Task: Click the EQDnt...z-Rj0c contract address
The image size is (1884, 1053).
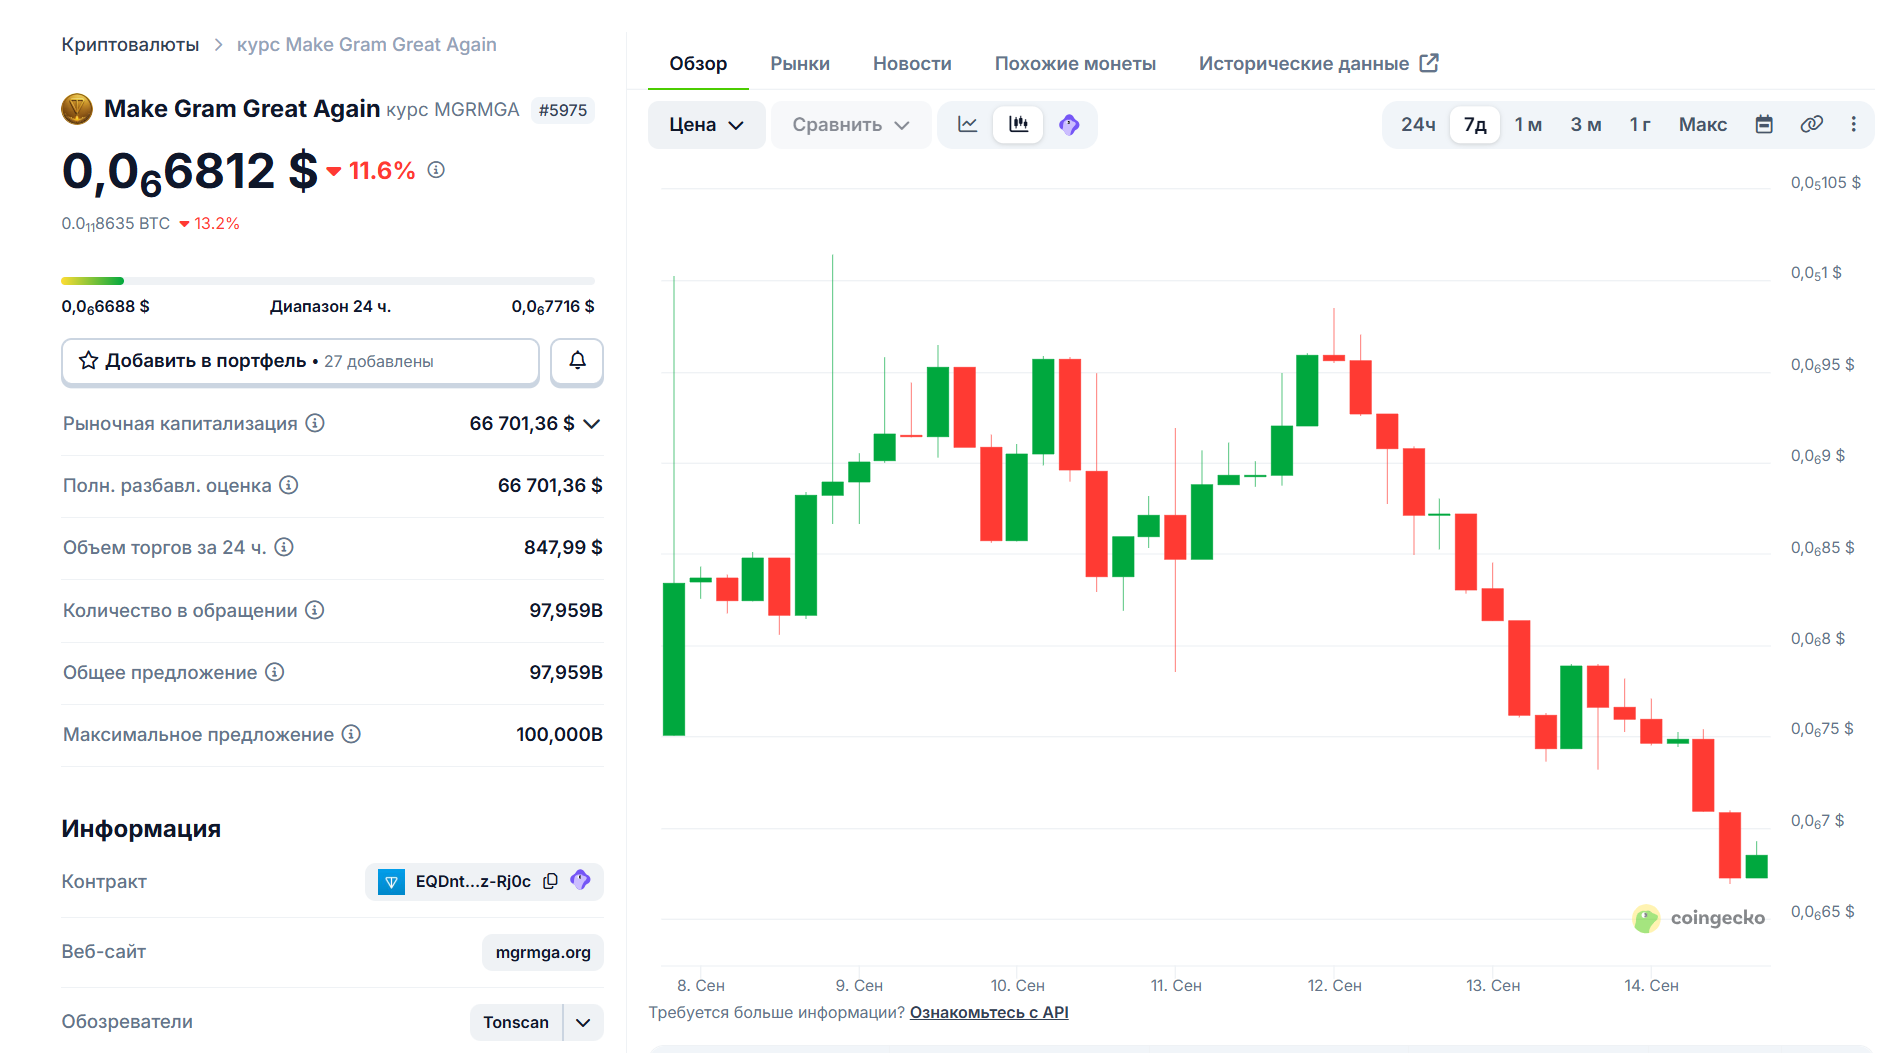Action: [x=473, y=881]
